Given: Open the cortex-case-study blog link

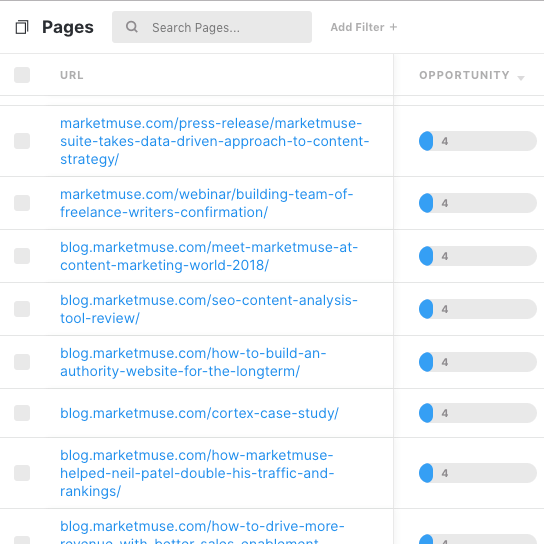Looking at the screenshot, I should click(x=199, y=413).
